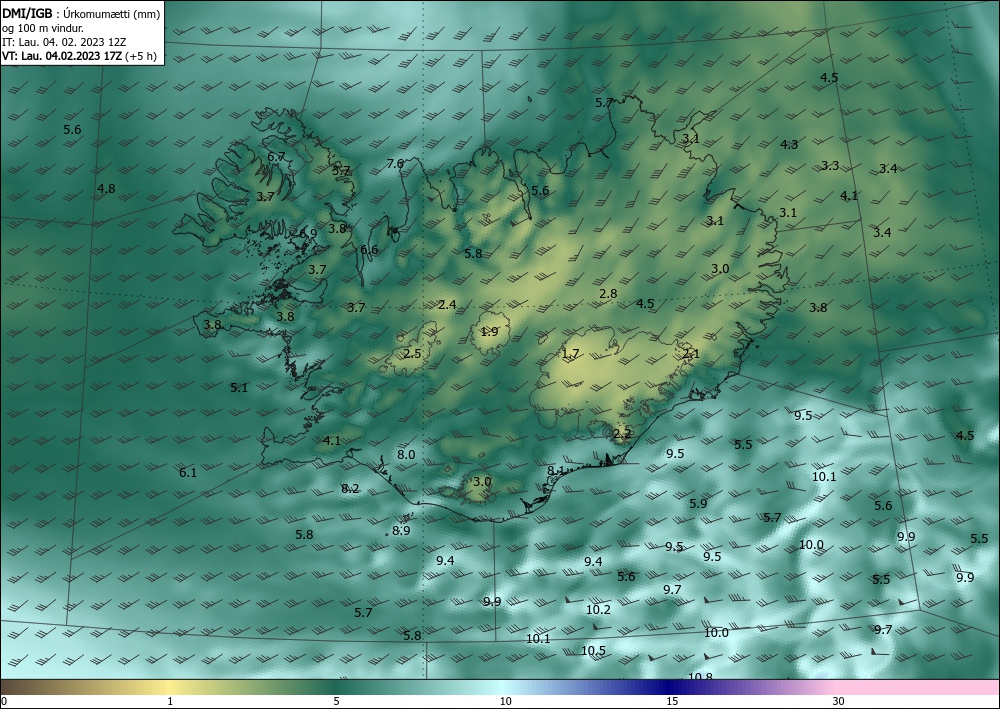The image size is (1000, 709).
Task: Click the 7.6 precipitable water value
Action: point(395,164)
